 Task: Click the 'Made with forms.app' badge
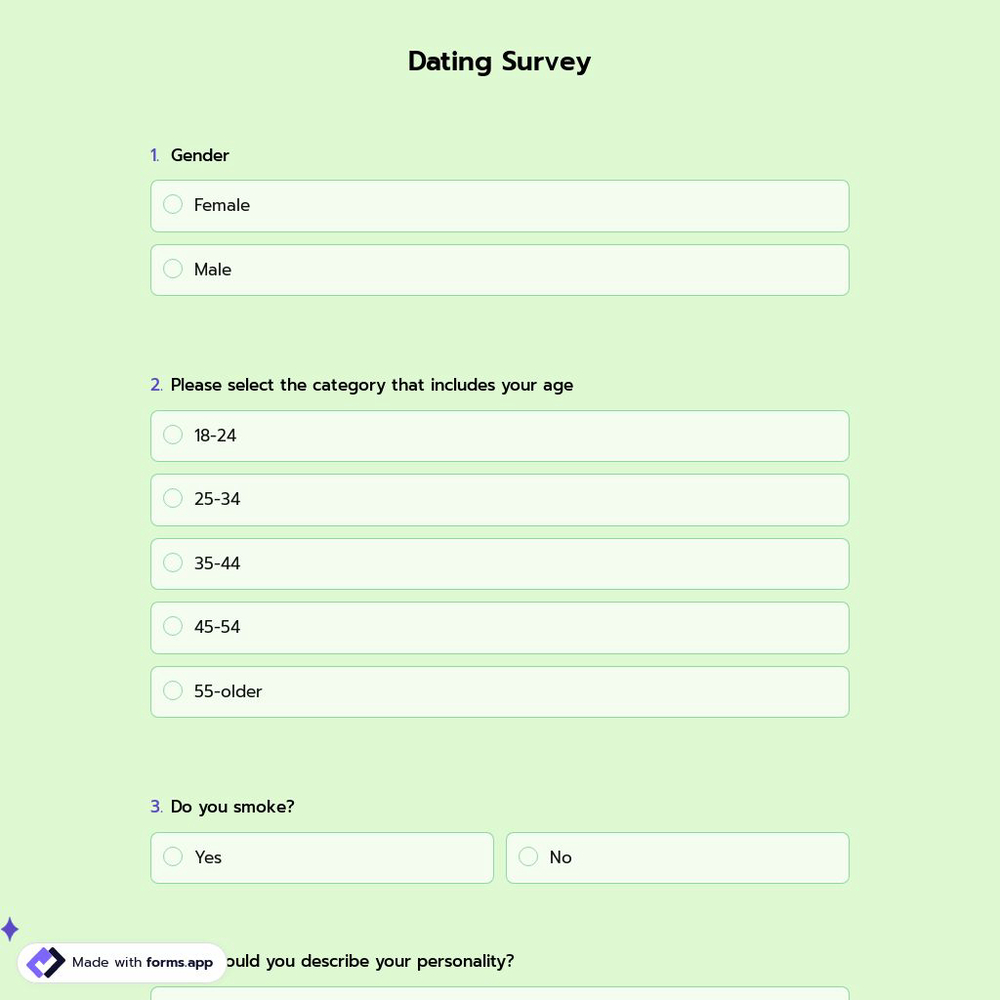click(x=122, y=962)
